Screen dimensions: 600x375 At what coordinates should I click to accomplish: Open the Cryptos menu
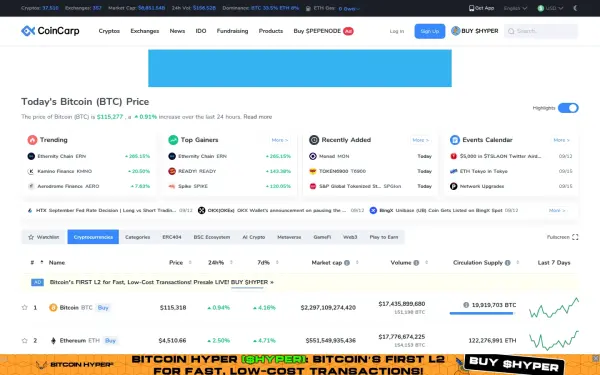(109, 31)
